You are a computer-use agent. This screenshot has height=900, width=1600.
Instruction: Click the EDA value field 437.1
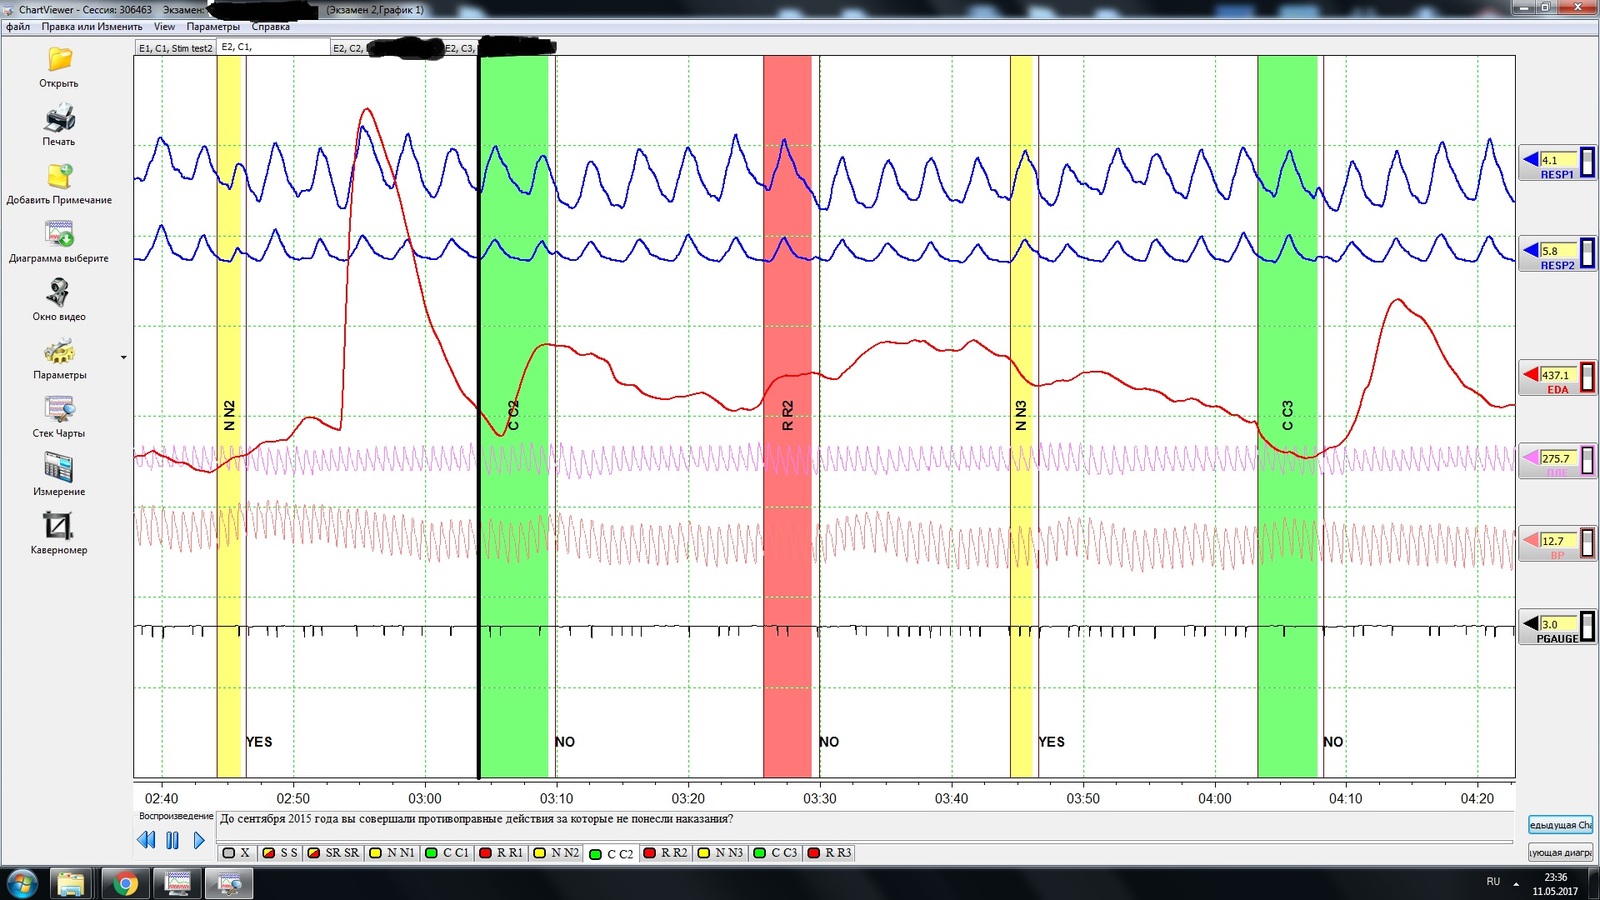[x=1558, y=374]
